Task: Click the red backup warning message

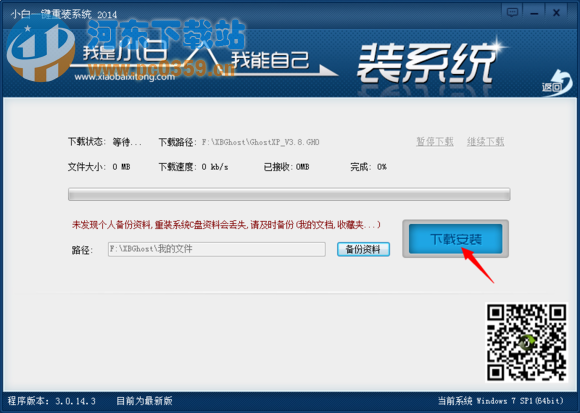Action: coord(226,224)
